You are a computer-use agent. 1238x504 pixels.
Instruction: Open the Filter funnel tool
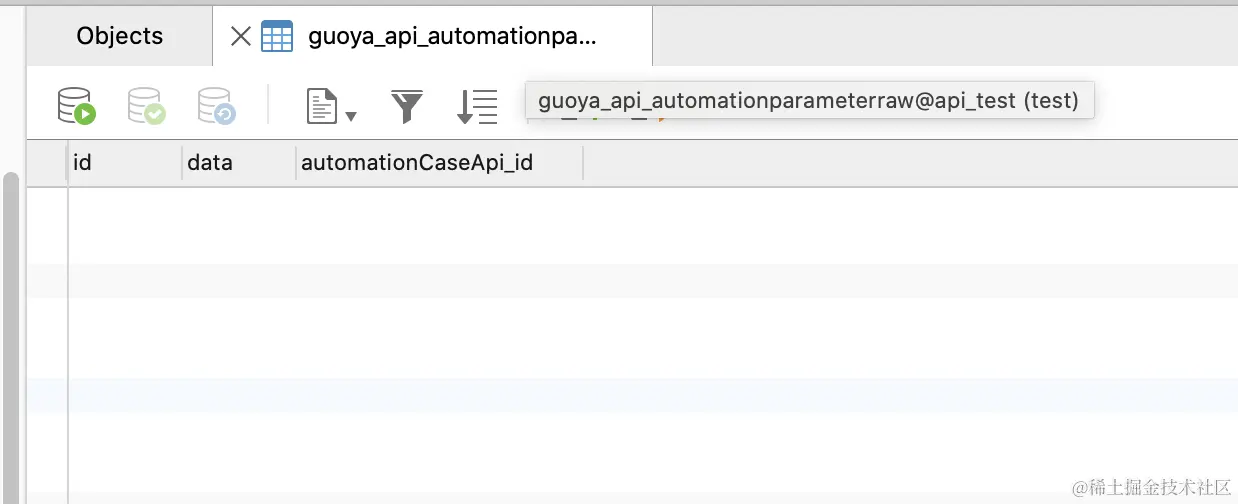click(407, 105)
